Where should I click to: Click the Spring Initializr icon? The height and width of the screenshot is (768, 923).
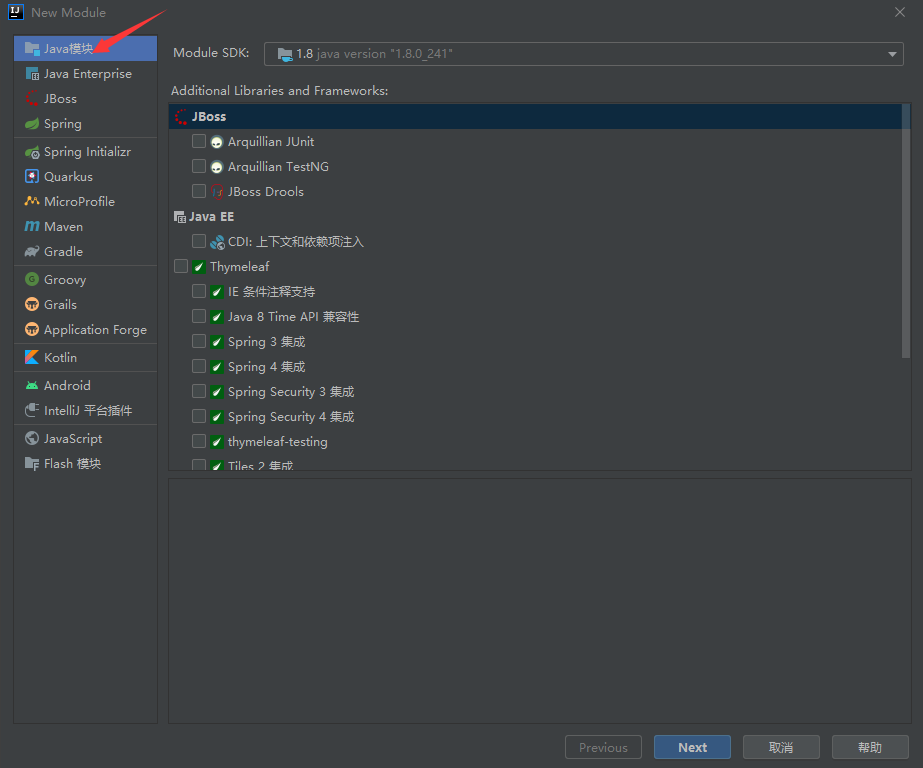[x=32, y=152]
